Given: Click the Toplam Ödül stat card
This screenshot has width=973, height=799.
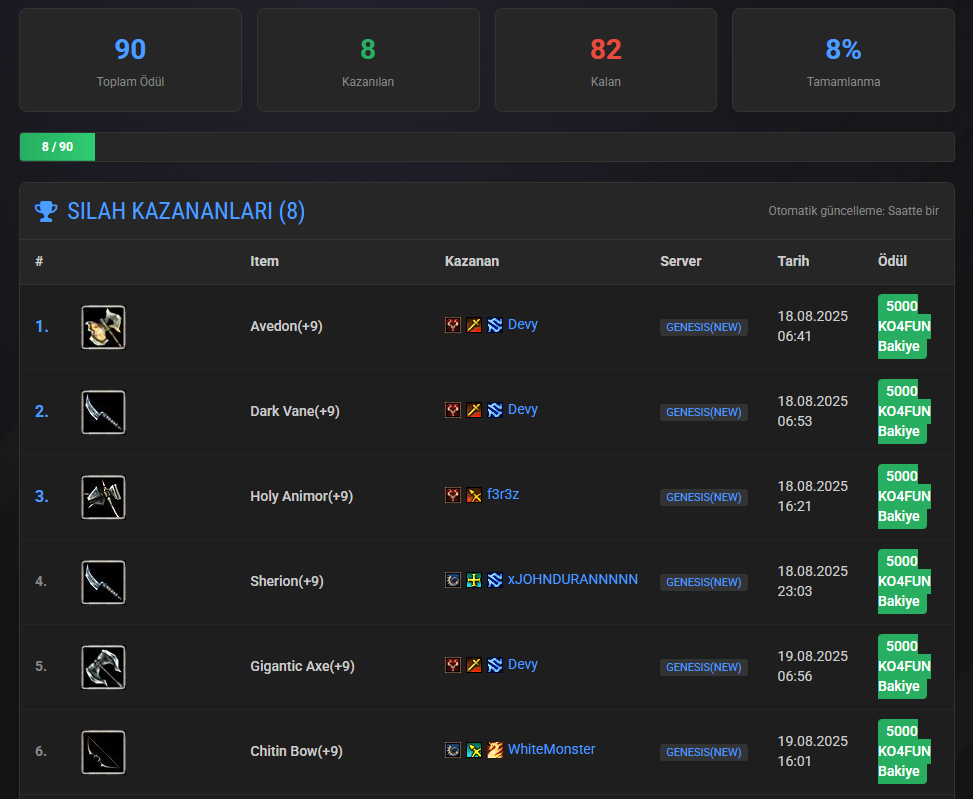Looking at the screenshot, I should 130,60.
